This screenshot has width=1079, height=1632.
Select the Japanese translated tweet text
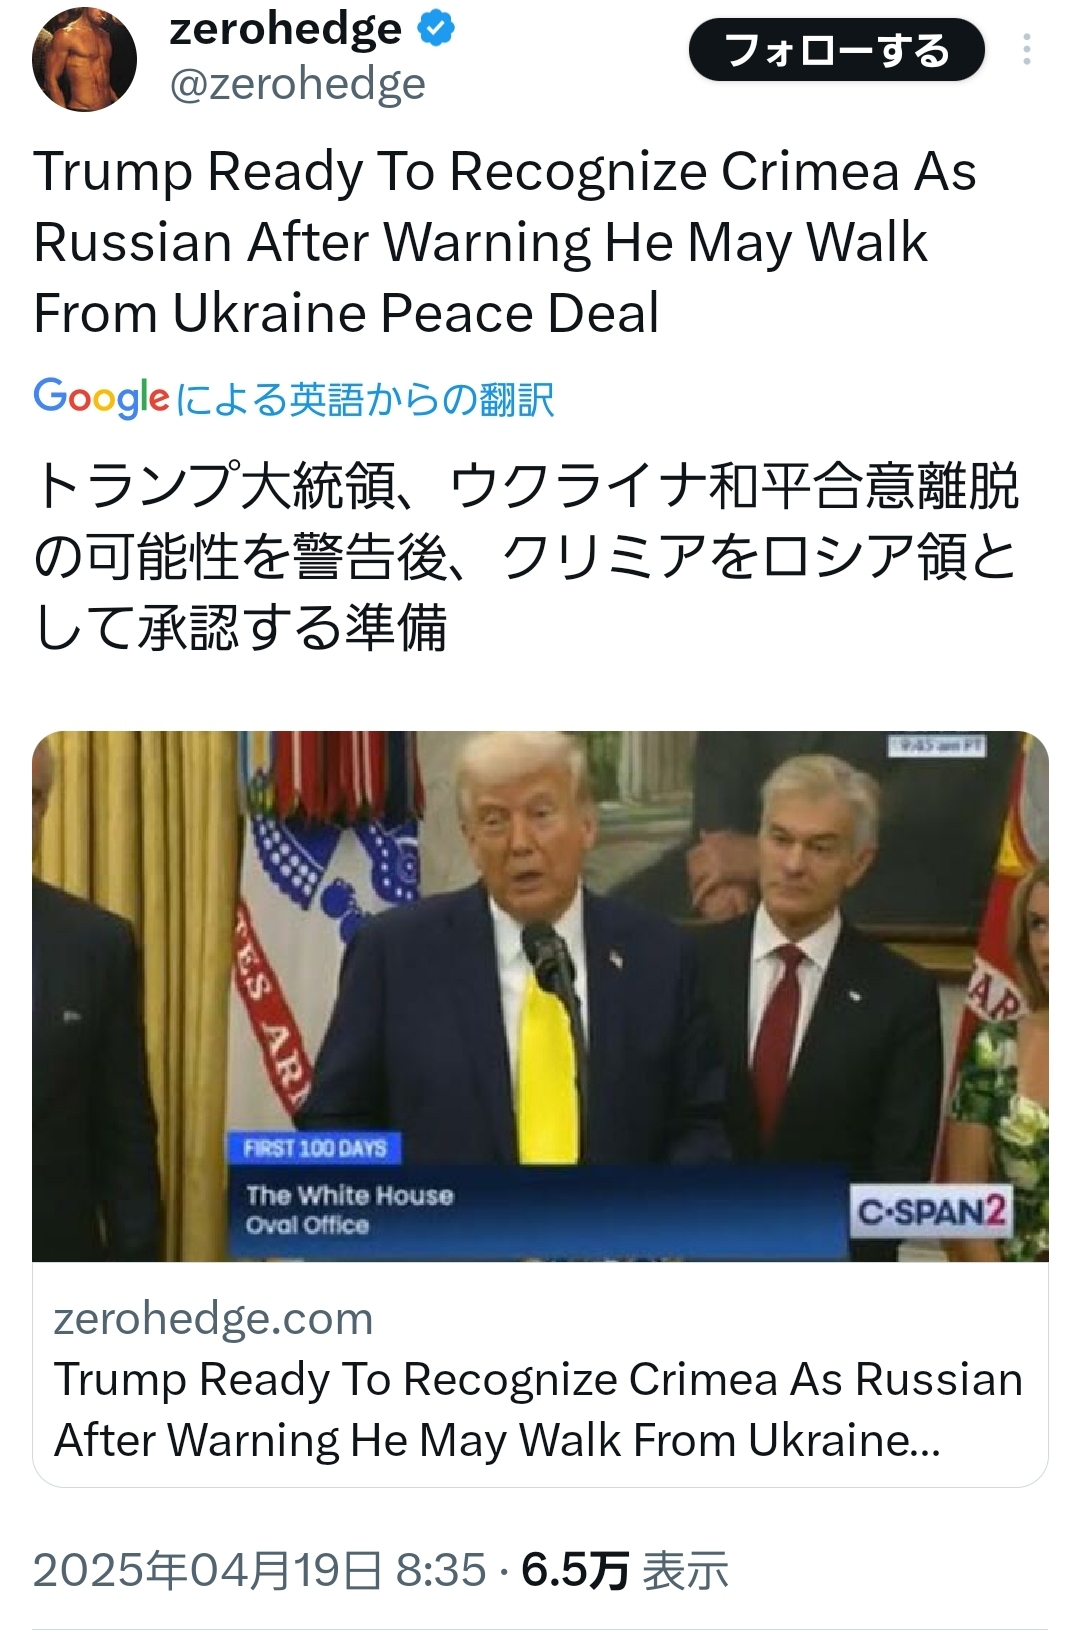click(526, 556)
